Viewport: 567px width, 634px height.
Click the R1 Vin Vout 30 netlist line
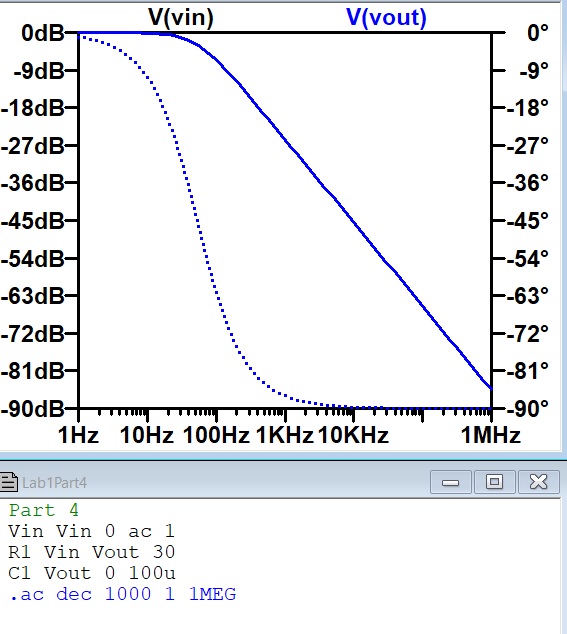tap(91, 552)
